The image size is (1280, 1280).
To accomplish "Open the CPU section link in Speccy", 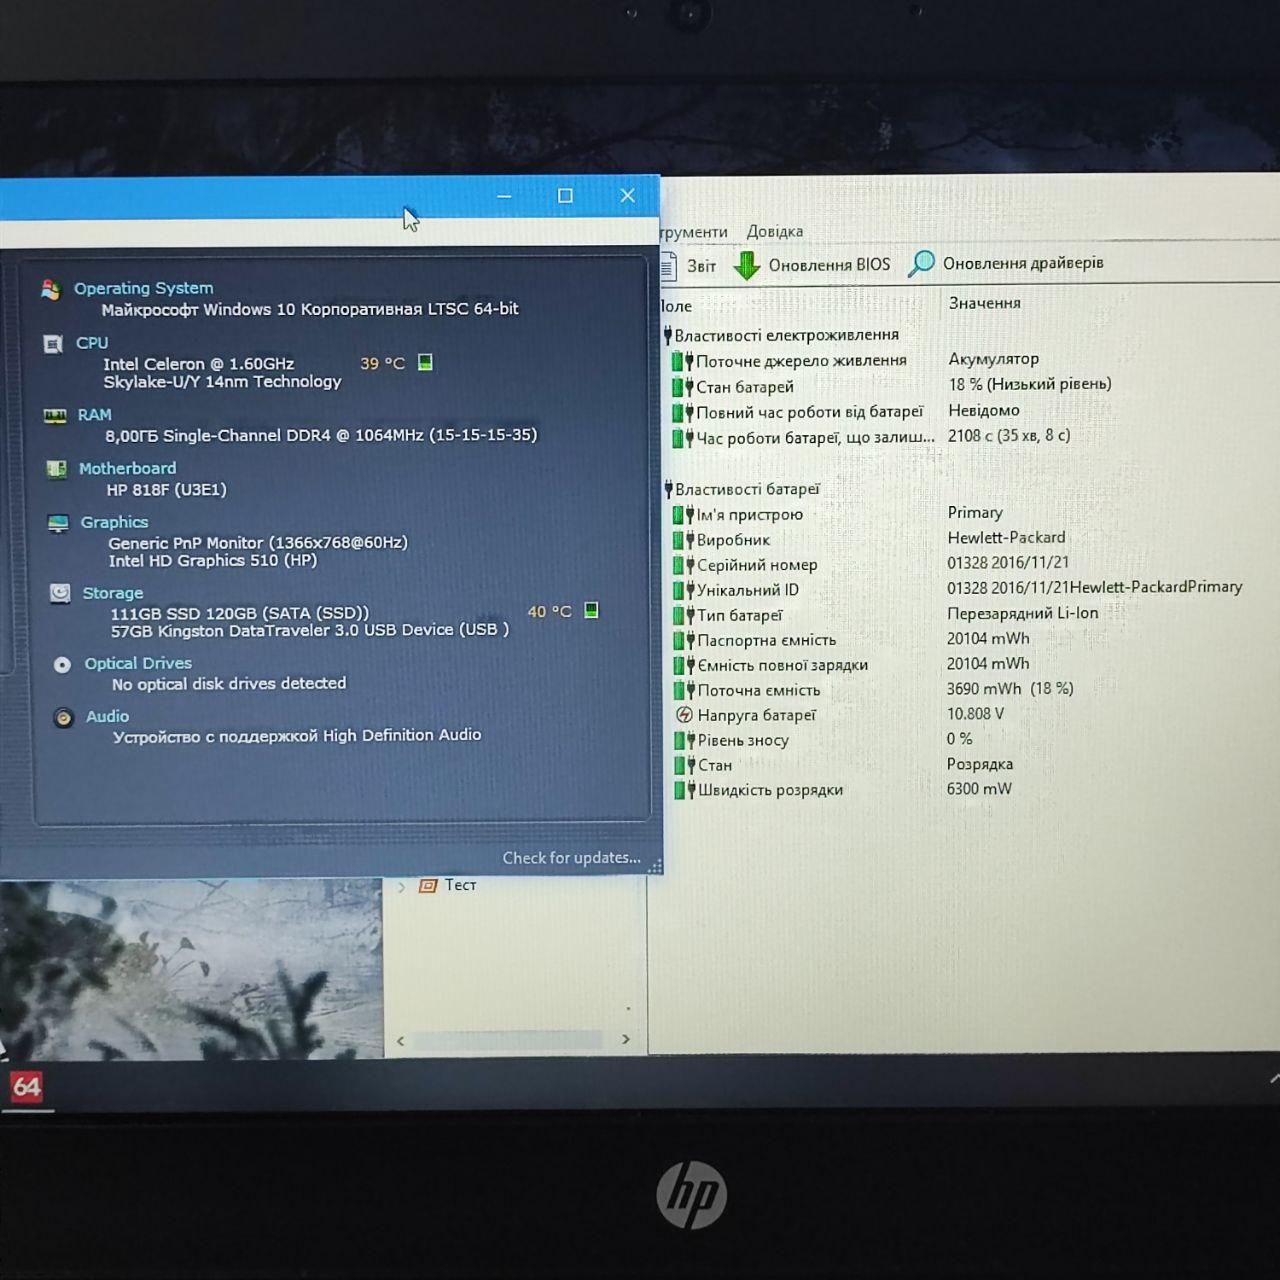I will [92, 343].
